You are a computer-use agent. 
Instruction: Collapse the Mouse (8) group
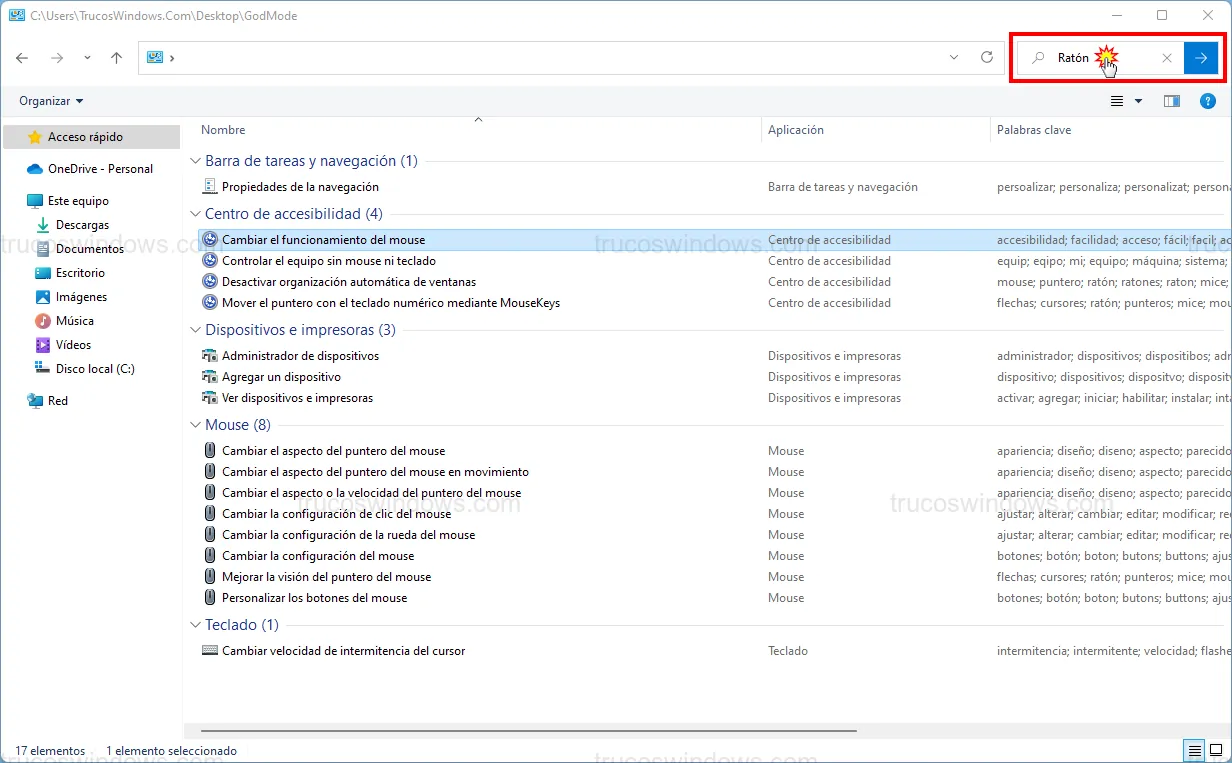point(195,425)
